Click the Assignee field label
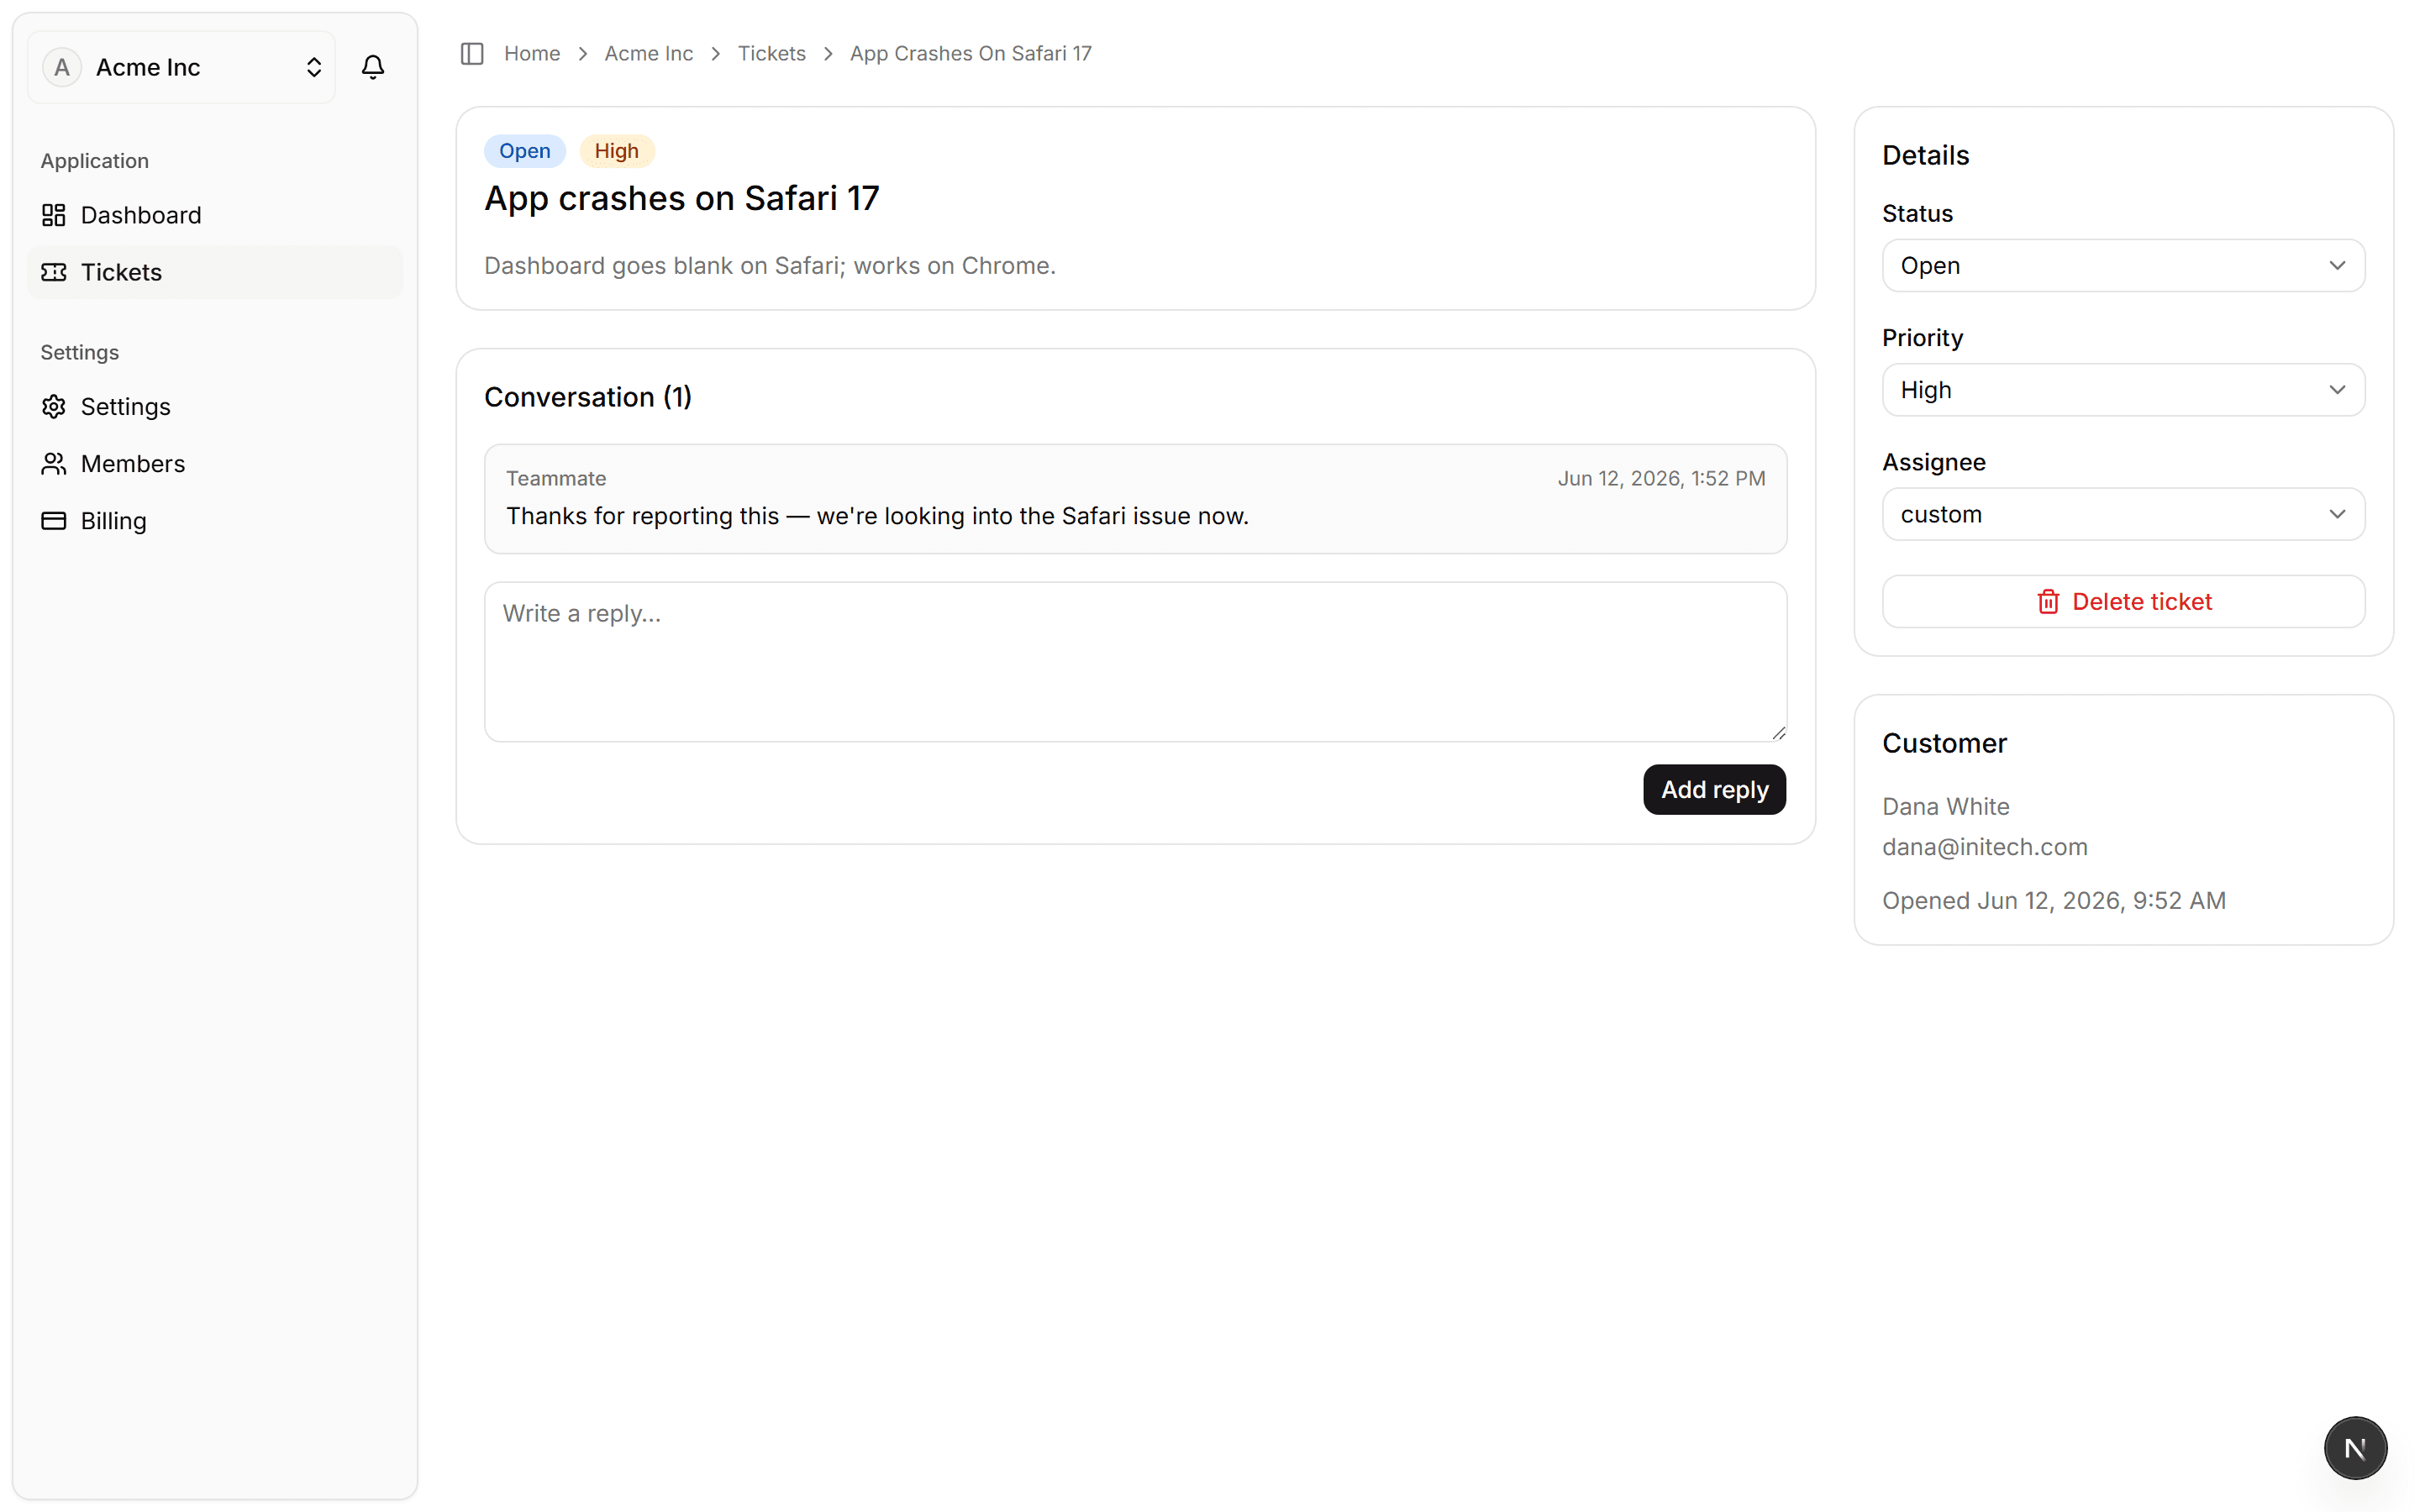 click(x=1933, y=462)
